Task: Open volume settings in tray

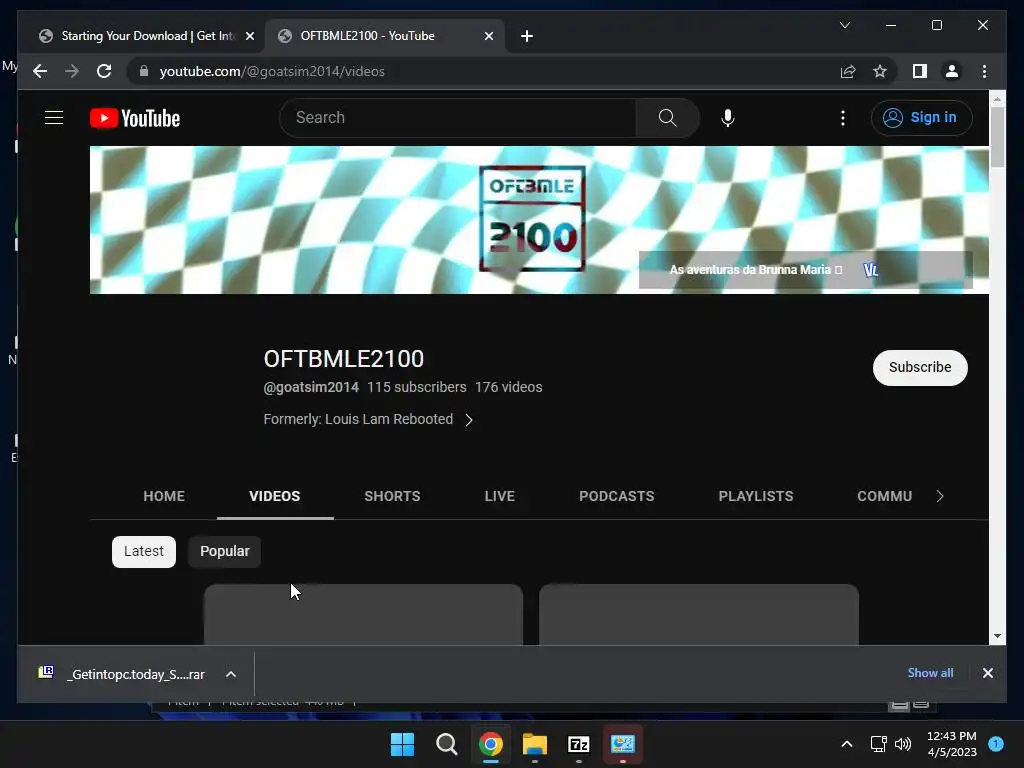Action: point(903,744)
